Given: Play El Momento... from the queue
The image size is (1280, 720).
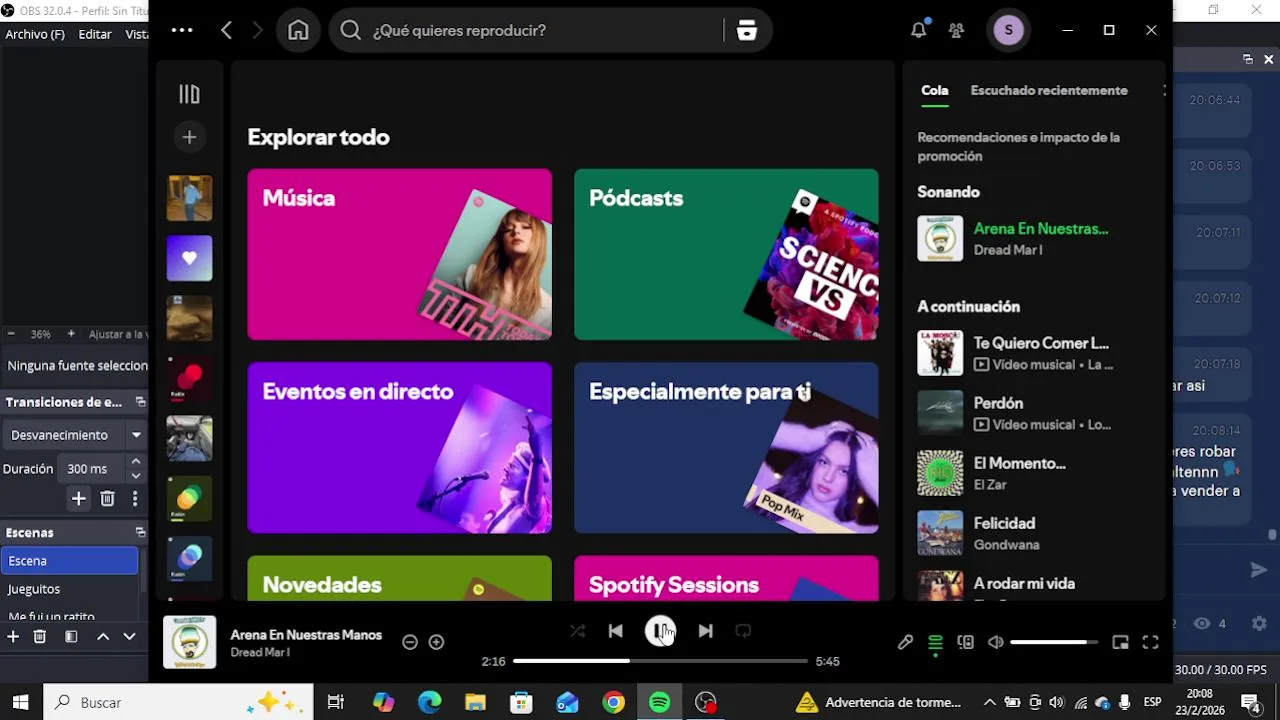Looking at the screenshot, I should pos(1036,473).
